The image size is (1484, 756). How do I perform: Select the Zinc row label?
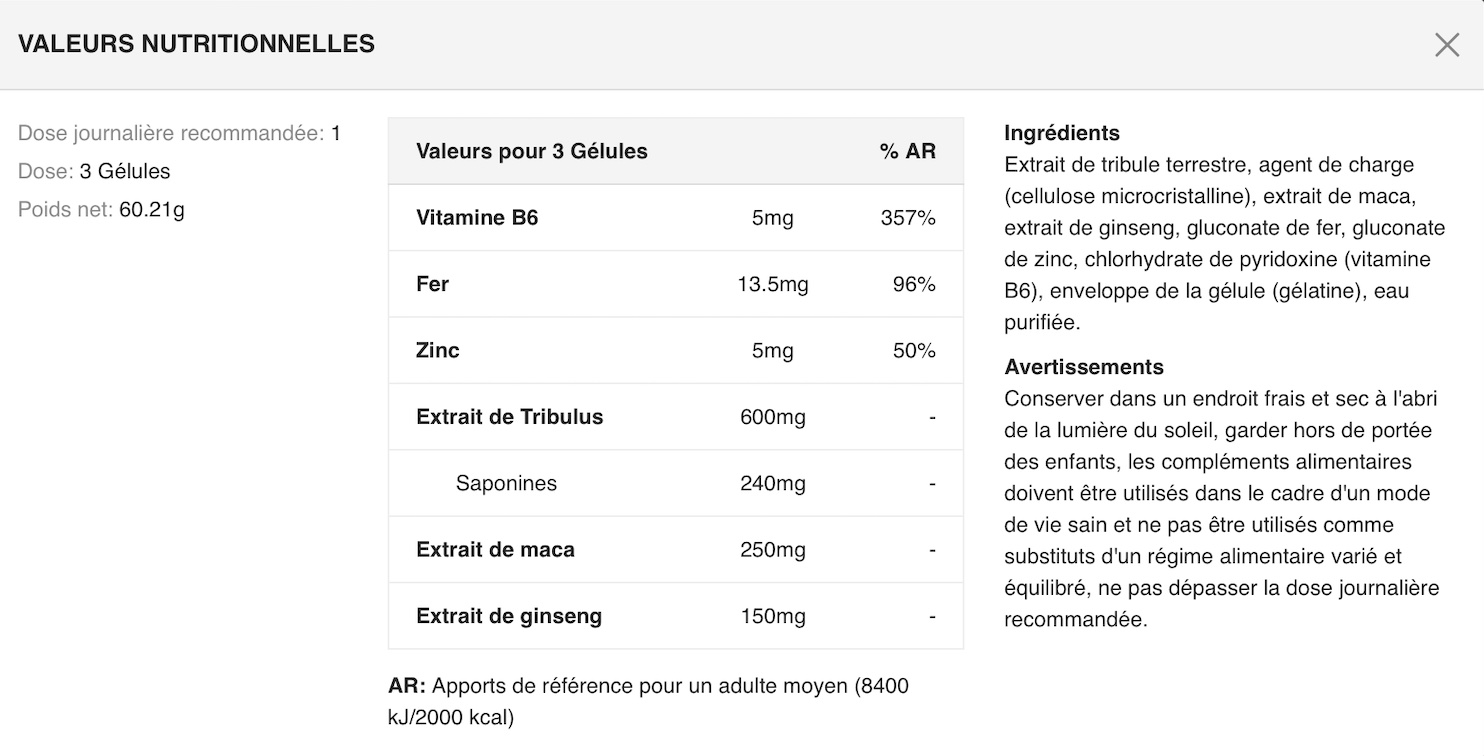pyautogui.click(x=438, y=350)
